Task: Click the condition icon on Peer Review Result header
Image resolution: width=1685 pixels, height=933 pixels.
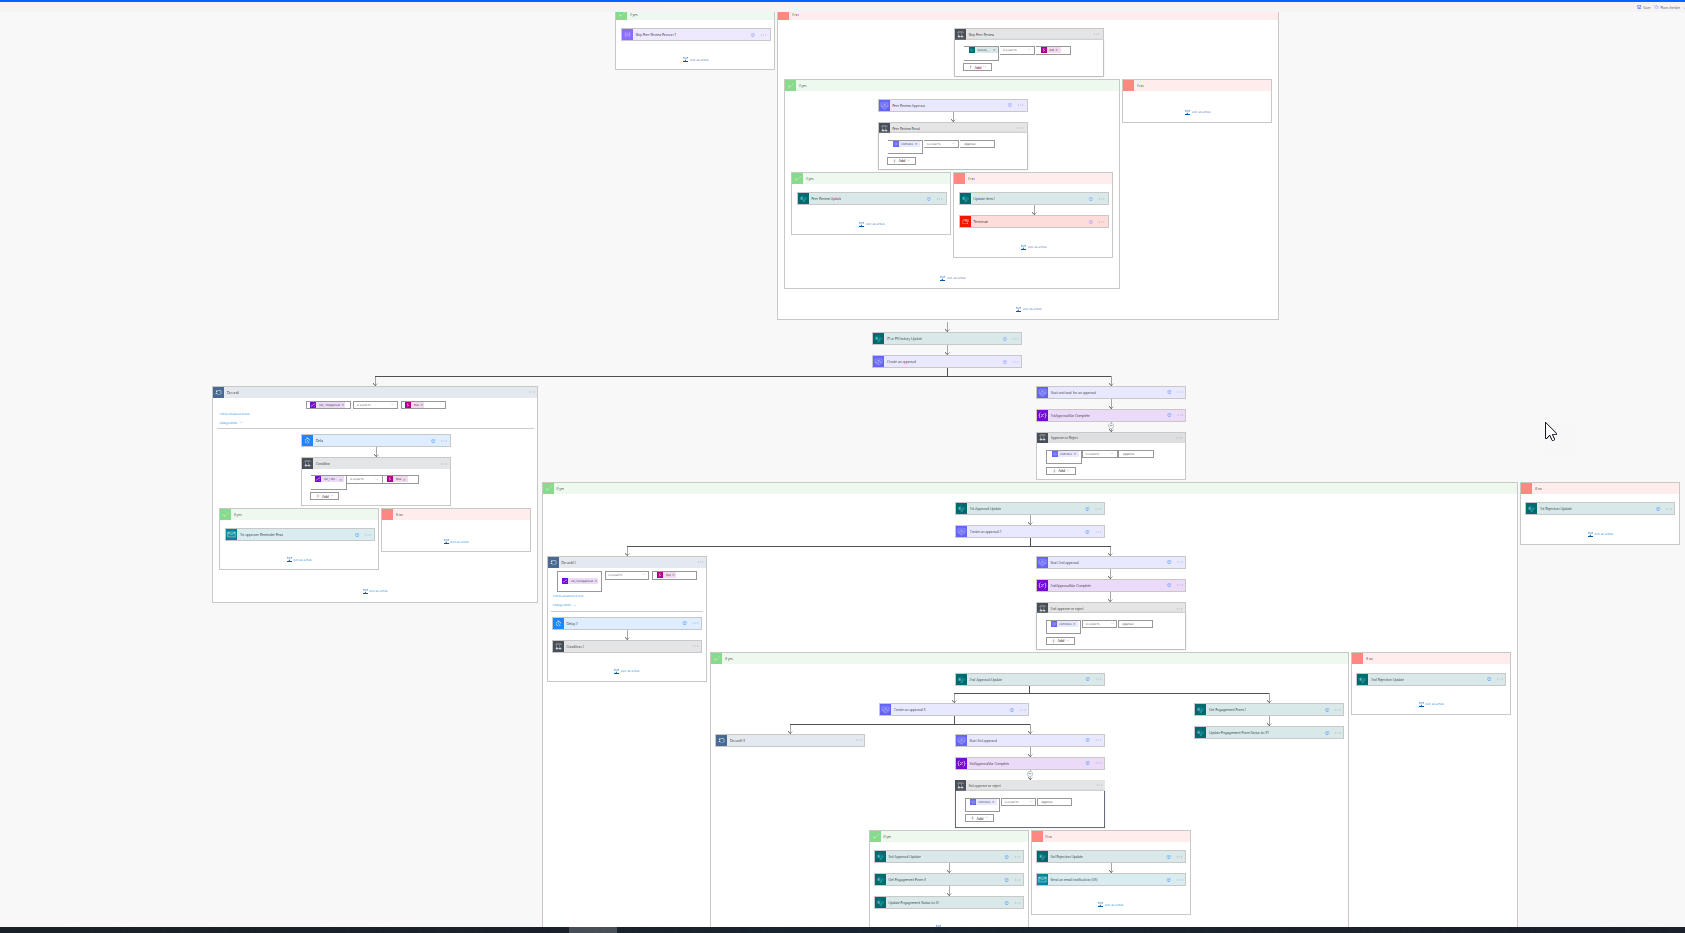Action: 884,128
